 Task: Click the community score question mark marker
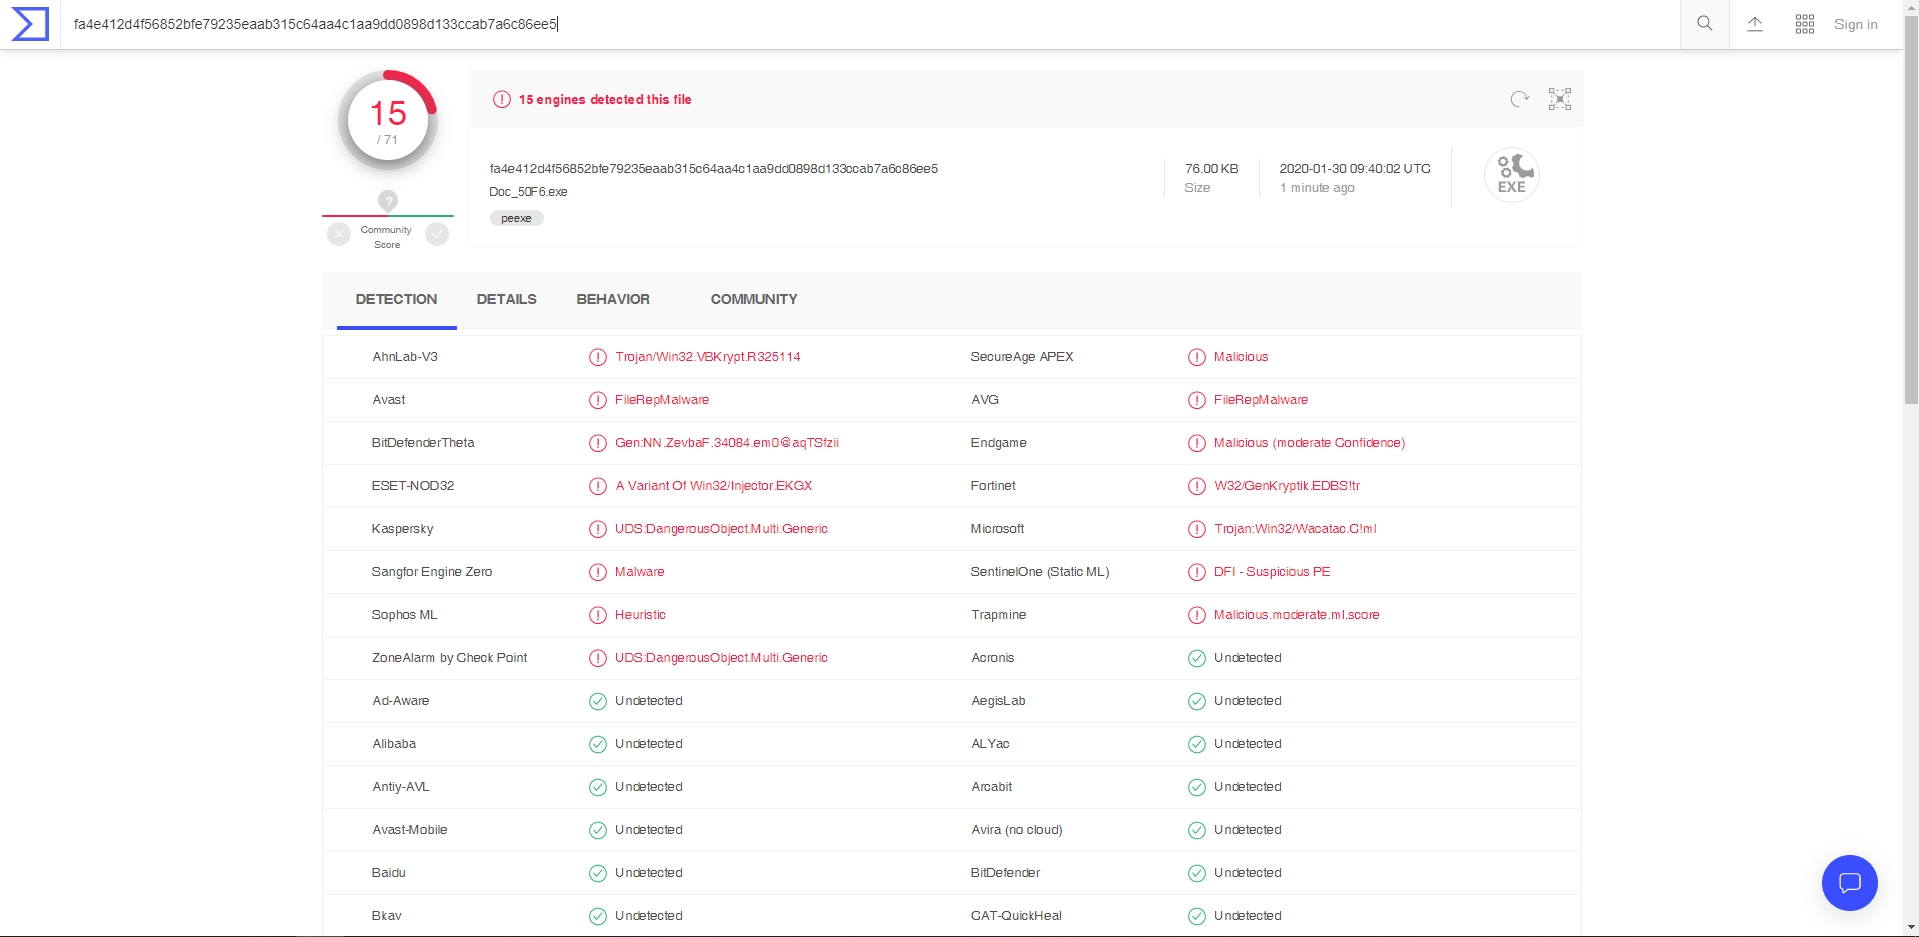pyautogui.click(x=388, y=201)
